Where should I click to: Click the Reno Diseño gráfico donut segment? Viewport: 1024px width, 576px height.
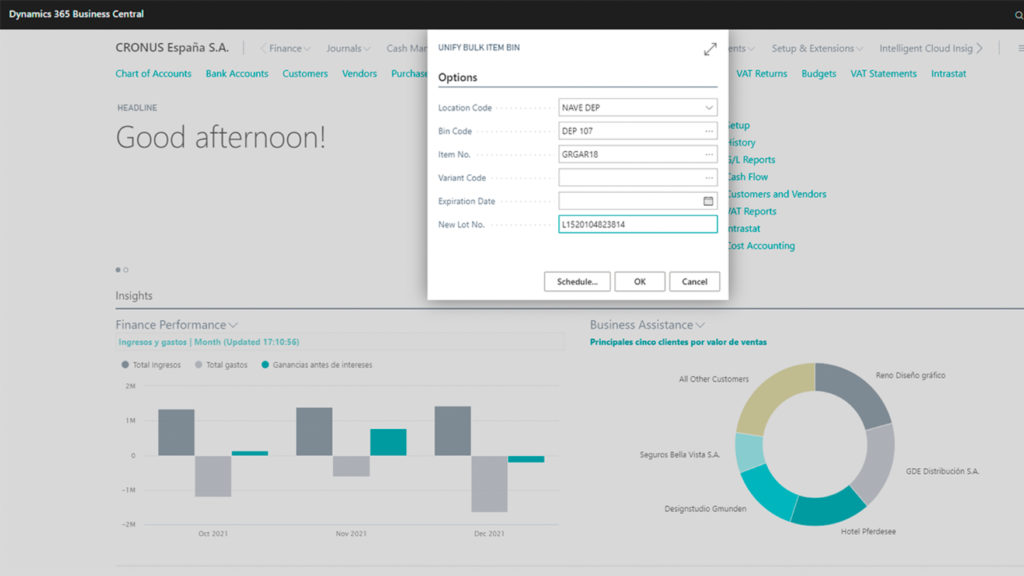point(856,391)
